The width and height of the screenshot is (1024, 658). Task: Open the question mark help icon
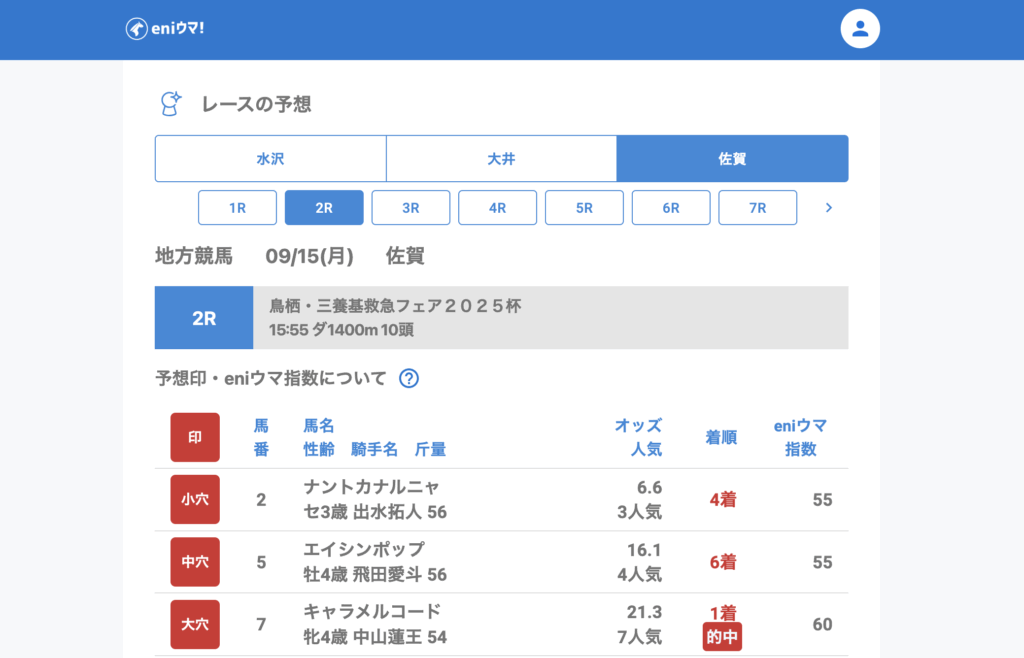pyautogui.click(x=408, y=378)
